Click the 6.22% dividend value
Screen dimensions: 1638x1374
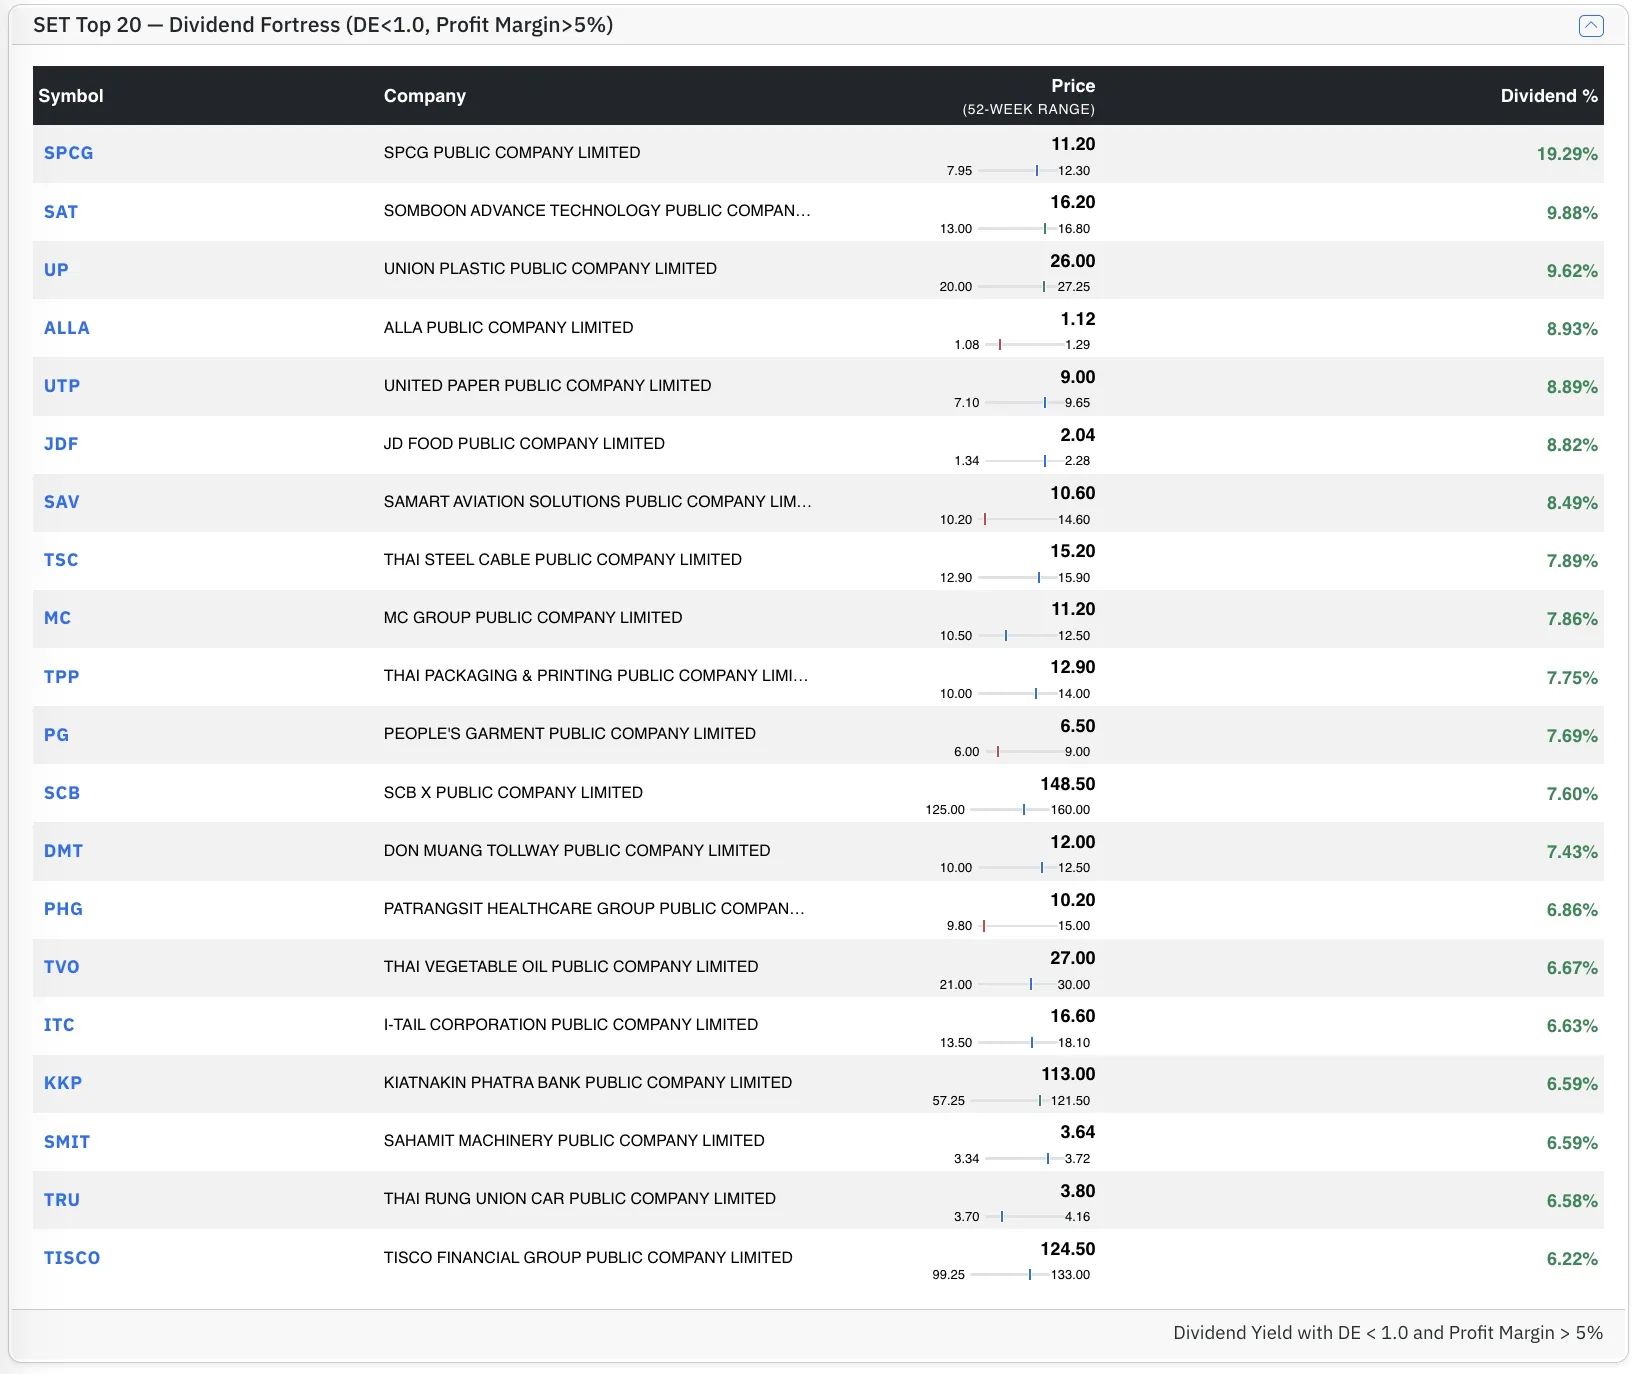pyautogui.click(x=1572, y=1259)
